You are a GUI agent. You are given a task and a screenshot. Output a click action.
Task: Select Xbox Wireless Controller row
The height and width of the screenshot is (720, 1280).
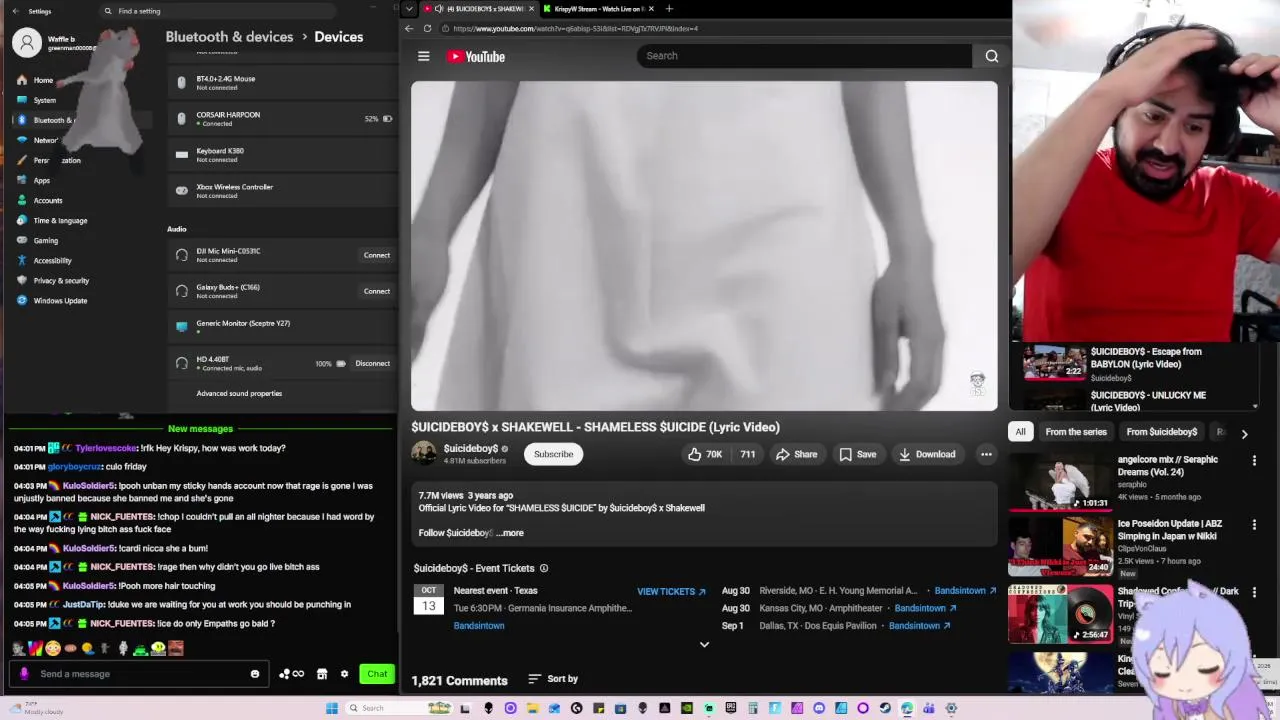pos(282,191)
